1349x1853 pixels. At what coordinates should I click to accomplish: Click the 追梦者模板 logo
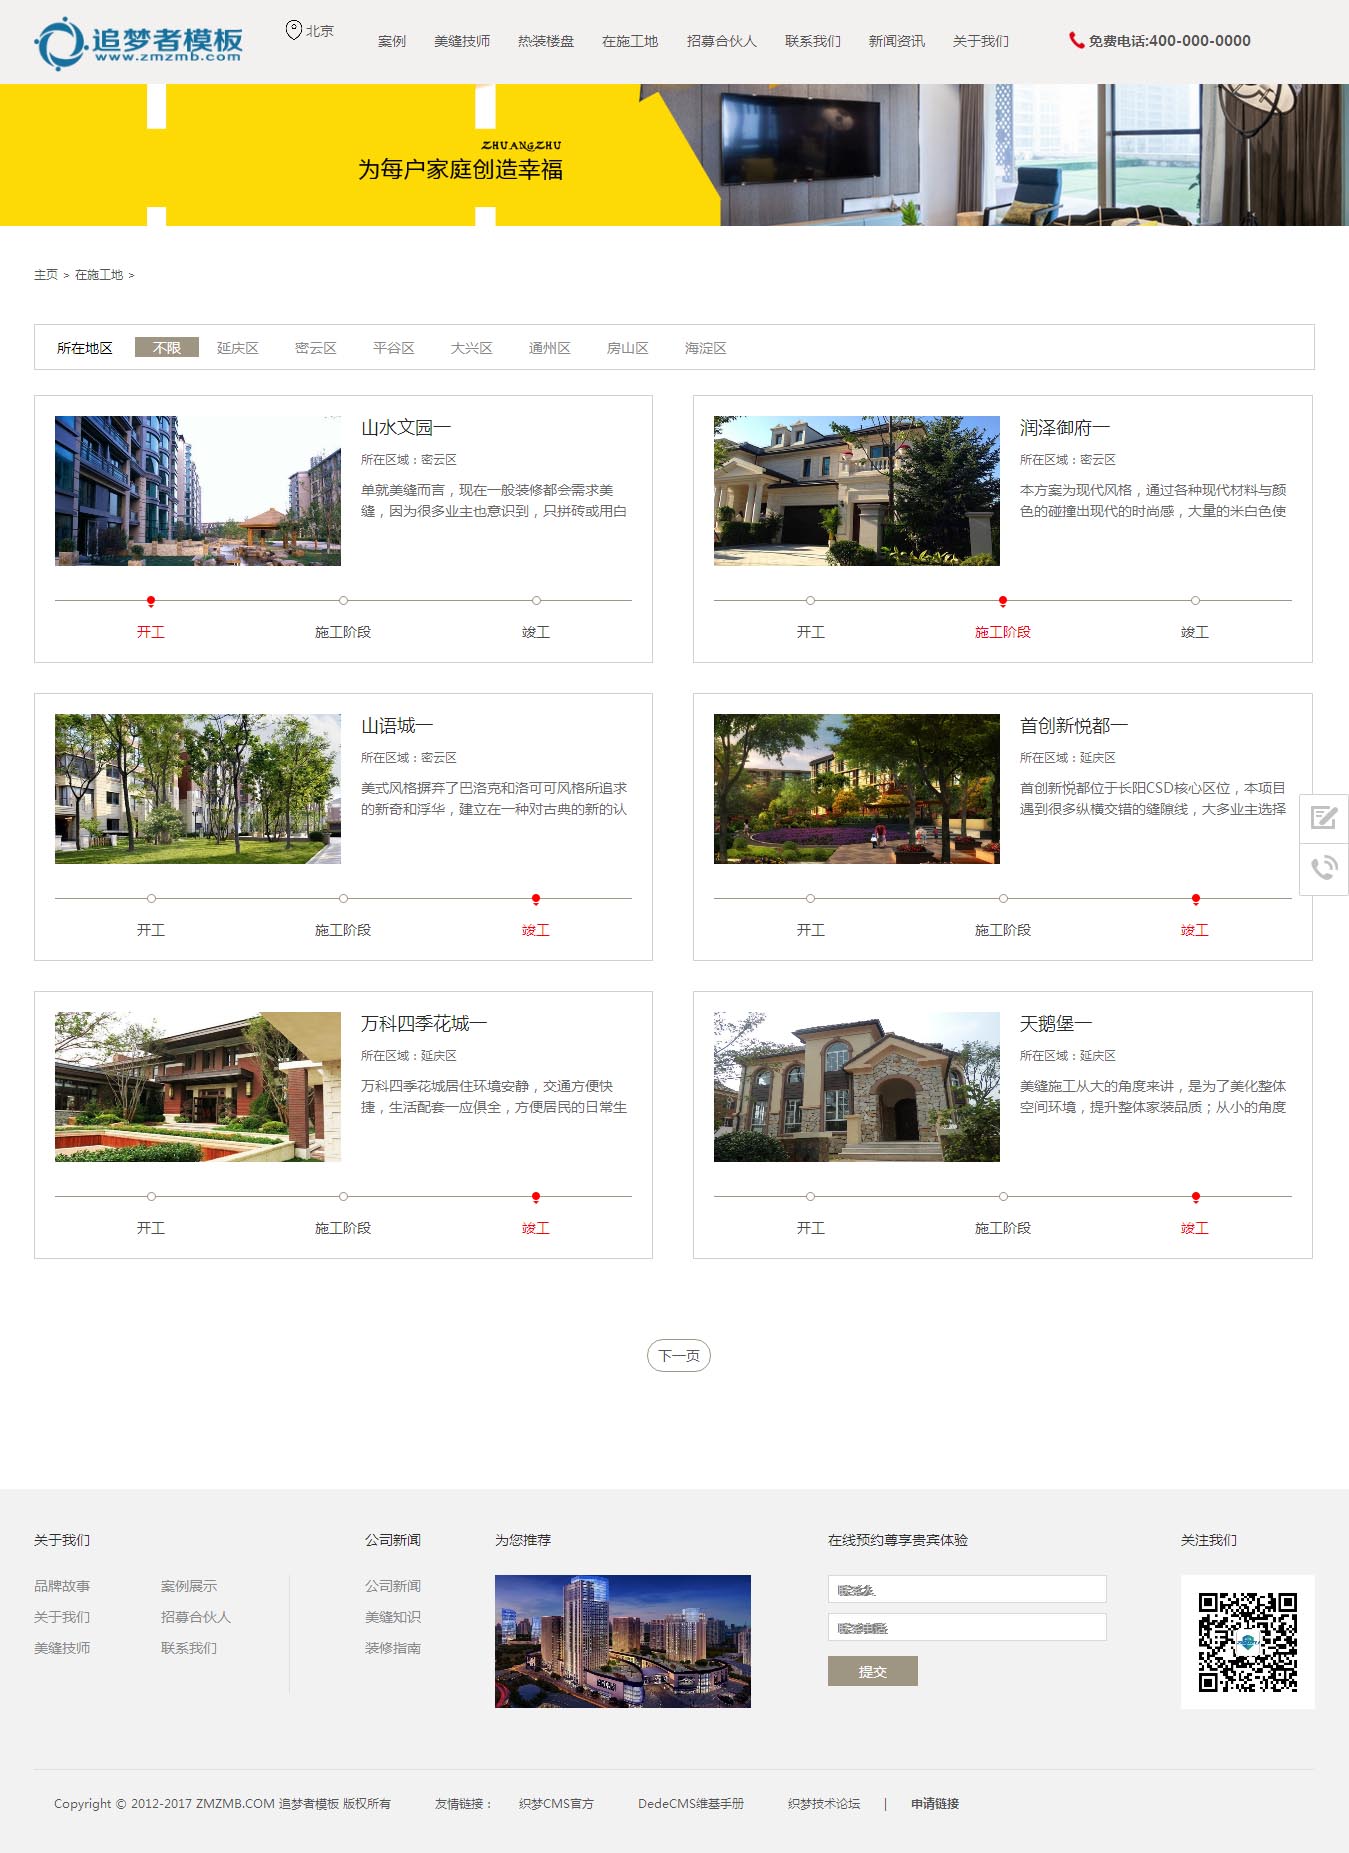point(140,42)
